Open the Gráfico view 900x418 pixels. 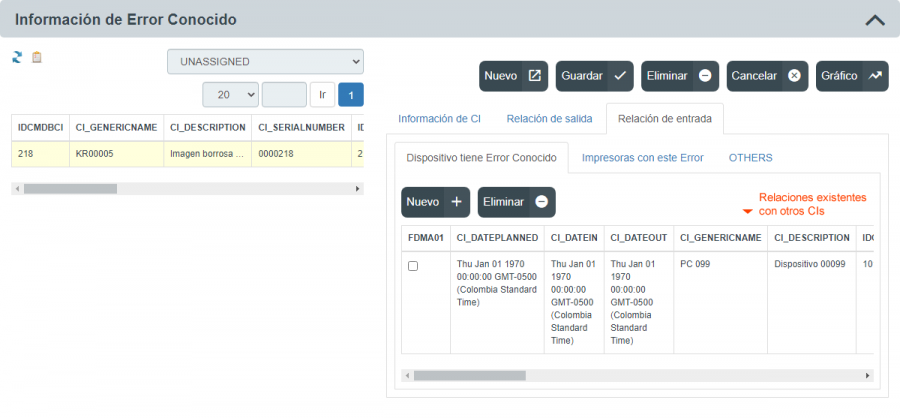coord(852,76)
